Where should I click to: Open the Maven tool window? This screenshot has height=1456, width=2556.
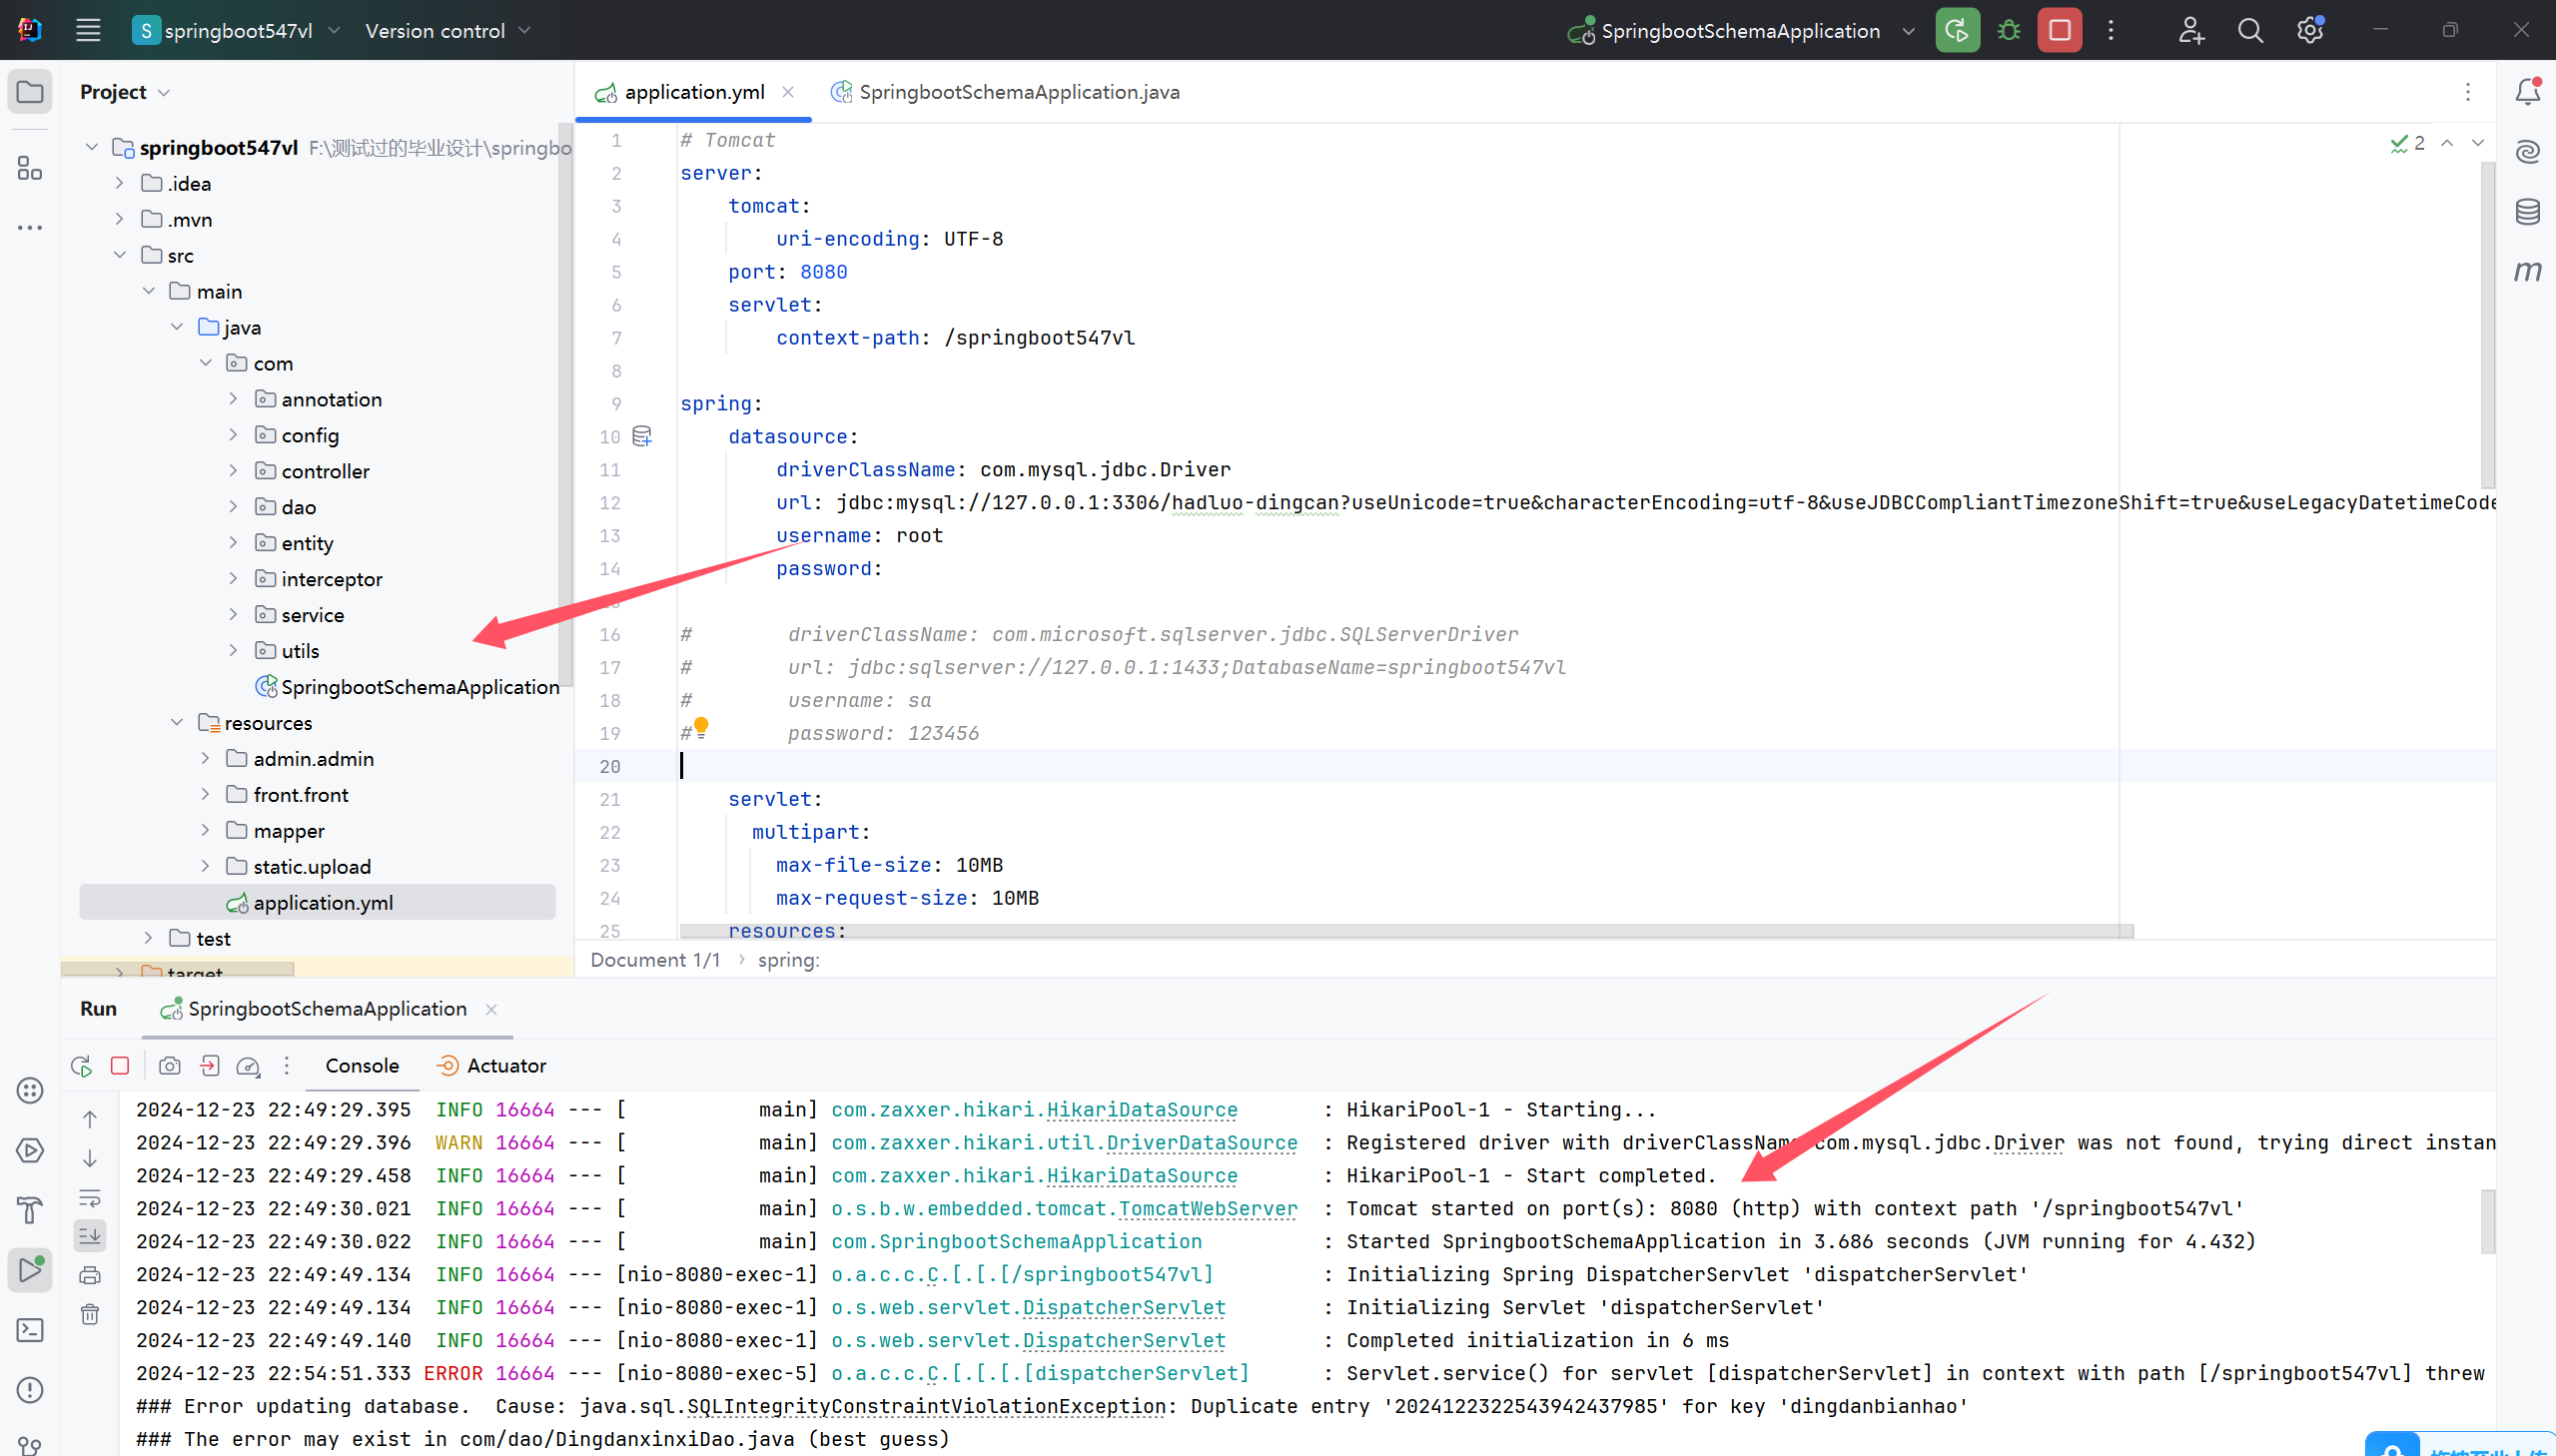(2527, 271)
